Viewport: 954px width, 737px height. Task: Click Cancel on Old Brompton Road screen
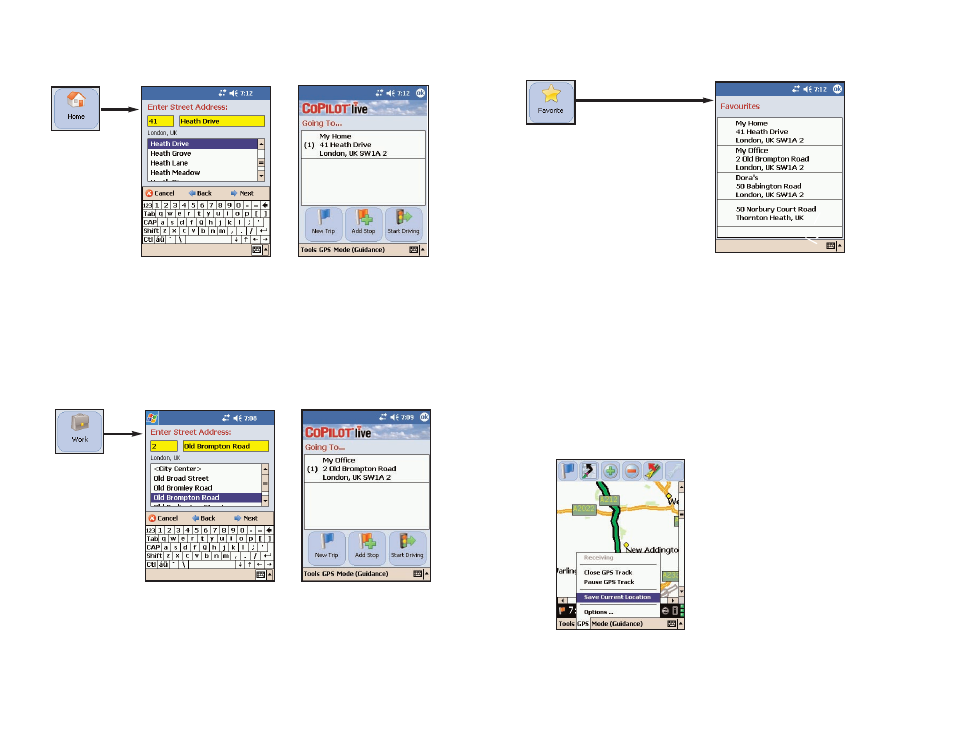click(x=163, y=519)
